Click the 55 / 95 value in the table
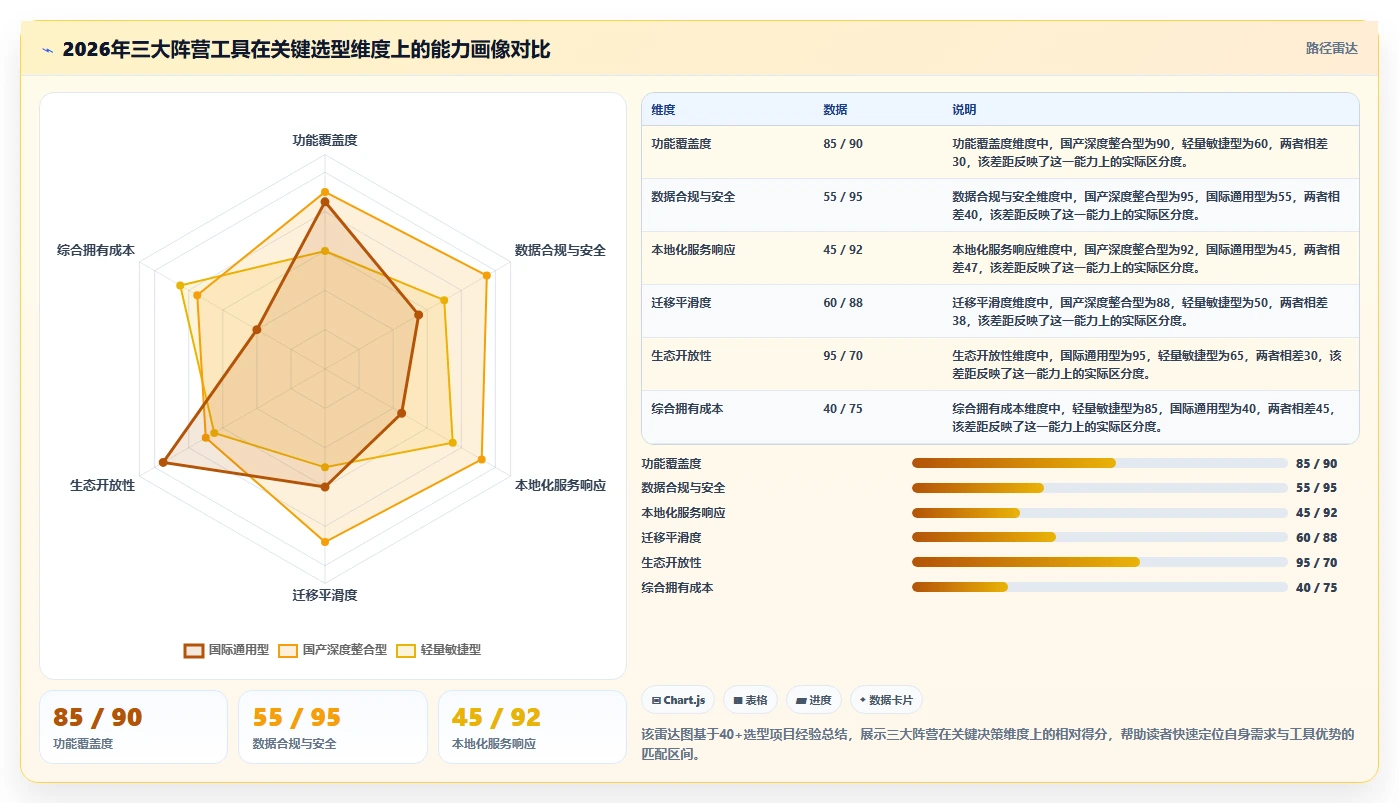 [843, 197]
